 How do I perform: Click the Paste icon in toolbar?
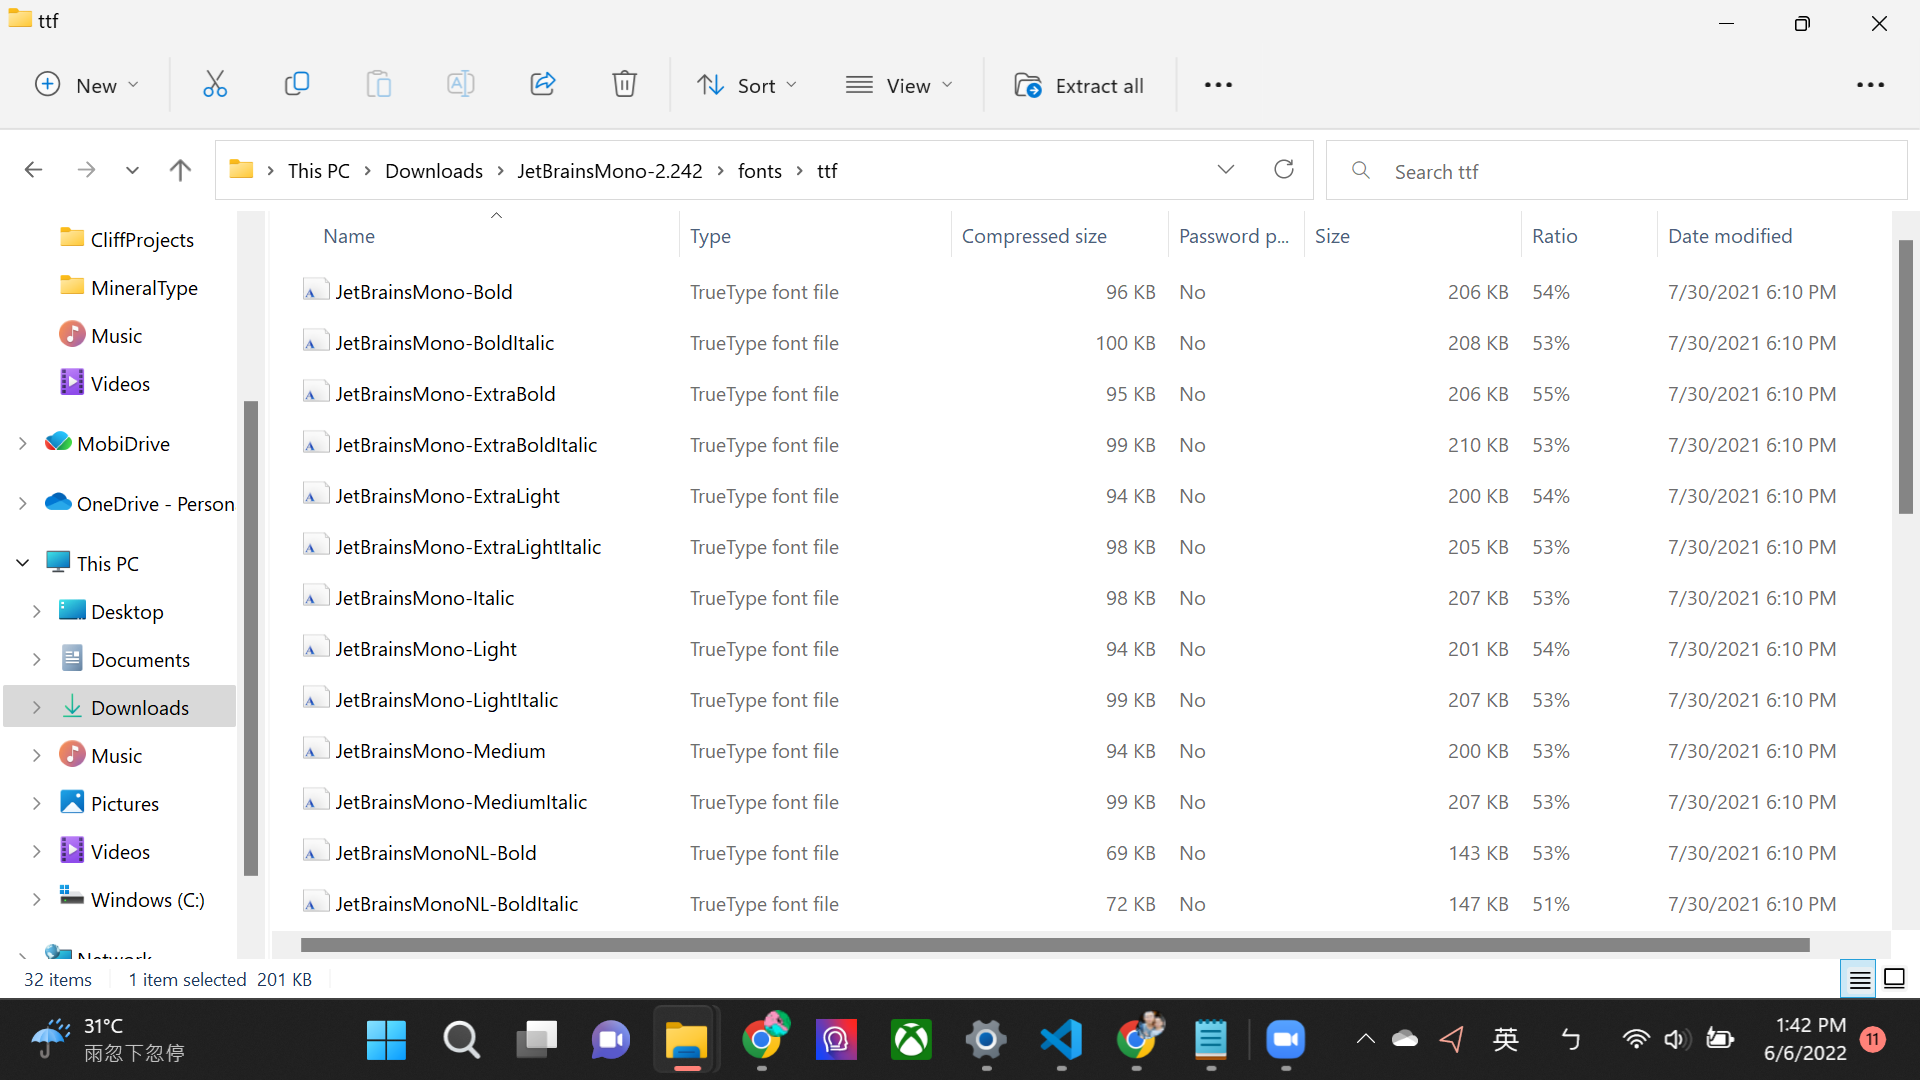click(x=378, y=84)
